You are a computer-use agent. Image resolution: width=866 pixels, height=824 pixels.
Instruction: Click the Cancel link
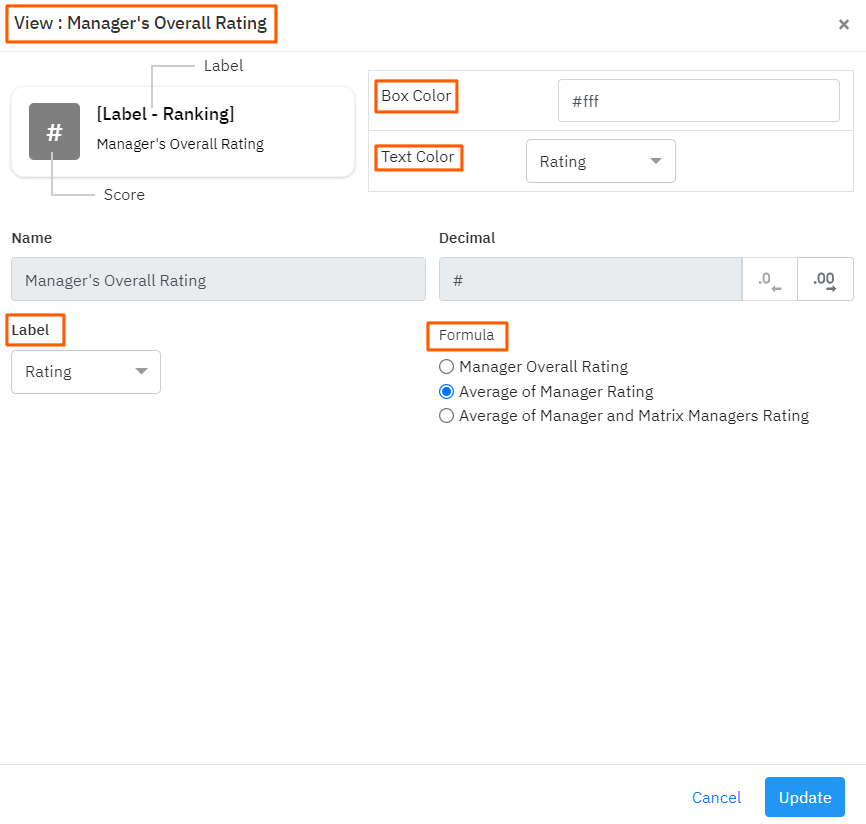[x=716, y=798]
